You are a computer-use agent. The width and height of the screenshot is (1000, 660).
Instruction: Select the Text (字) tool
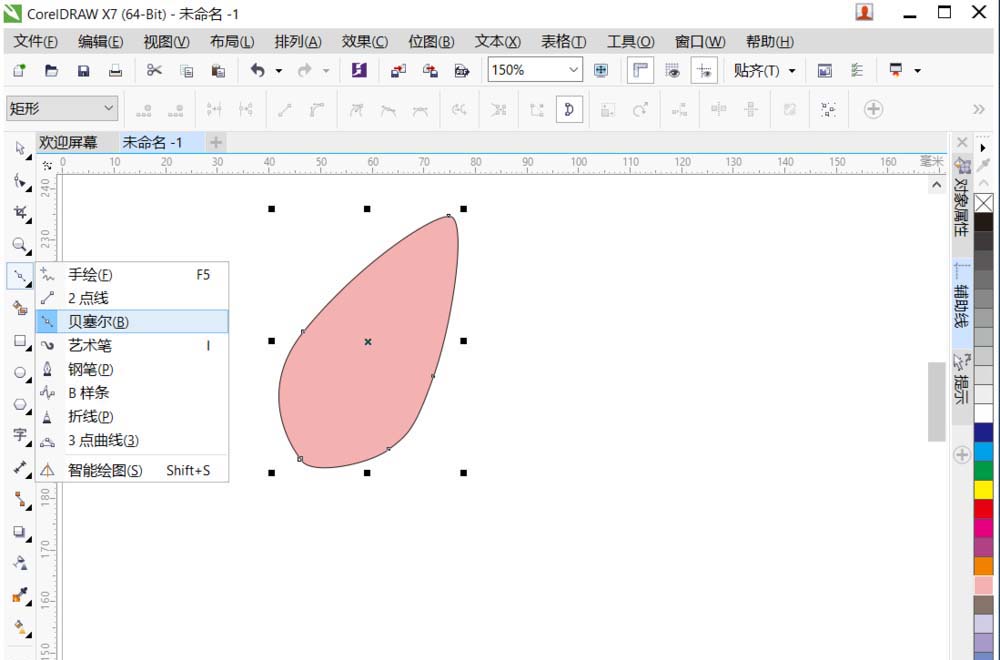[20, 435]
